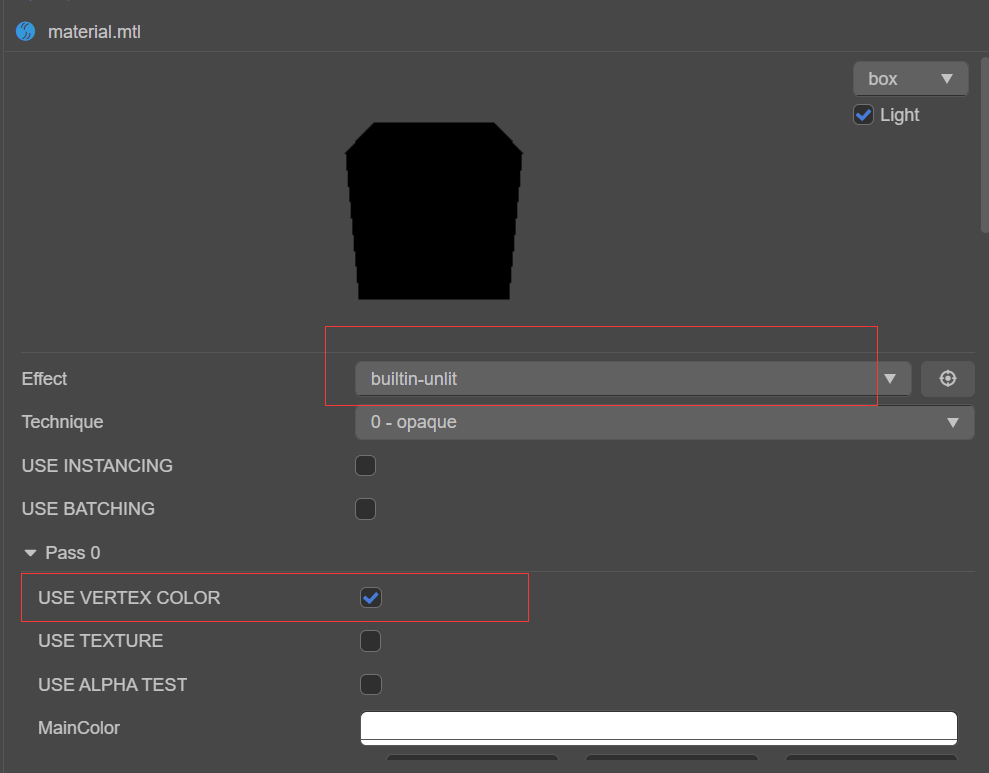Click the Effect dropdown arrow
Image resolution: width=989 pixels, height=773 pixels.
[889, 378]
